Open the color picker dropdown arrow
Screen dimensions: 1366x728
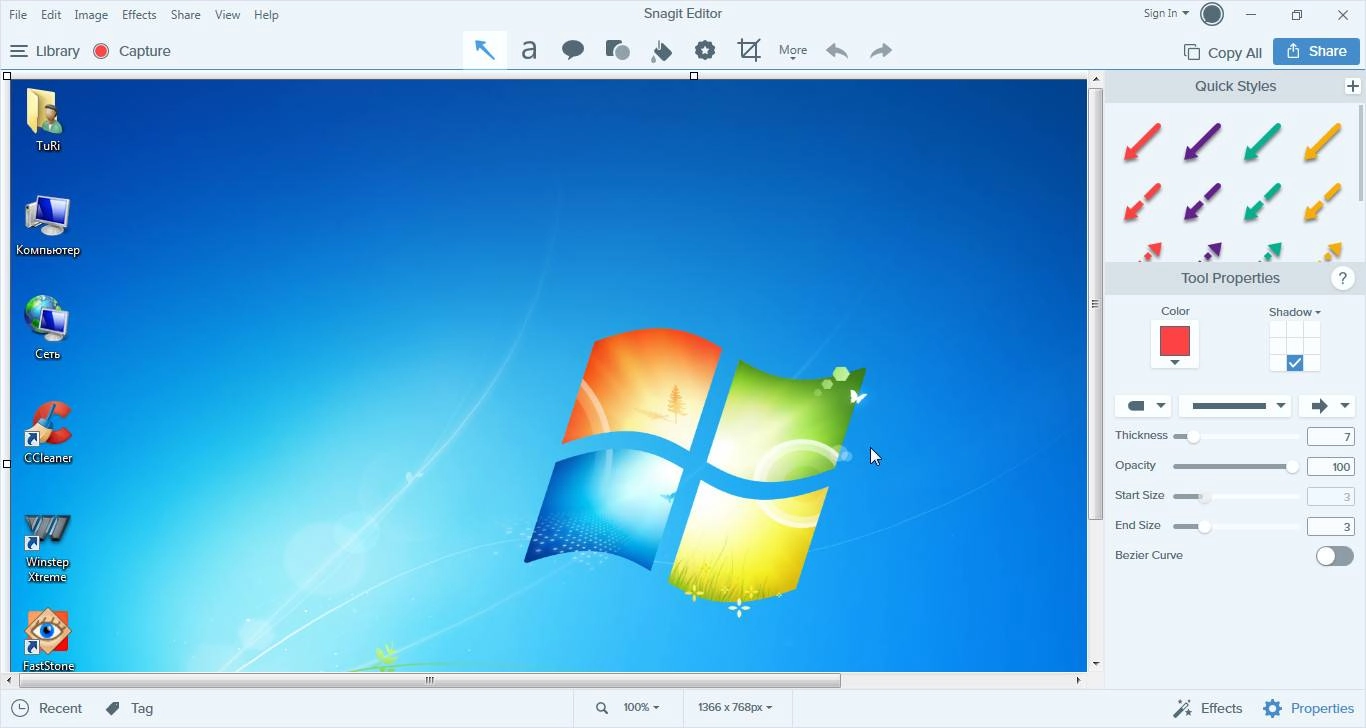[1175, 363]
